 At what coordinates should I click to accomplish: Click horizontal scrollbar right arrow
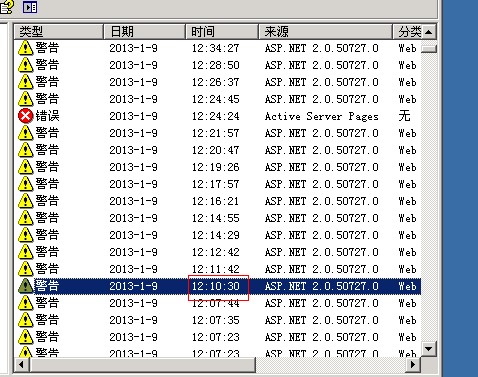tap(413, 364)
